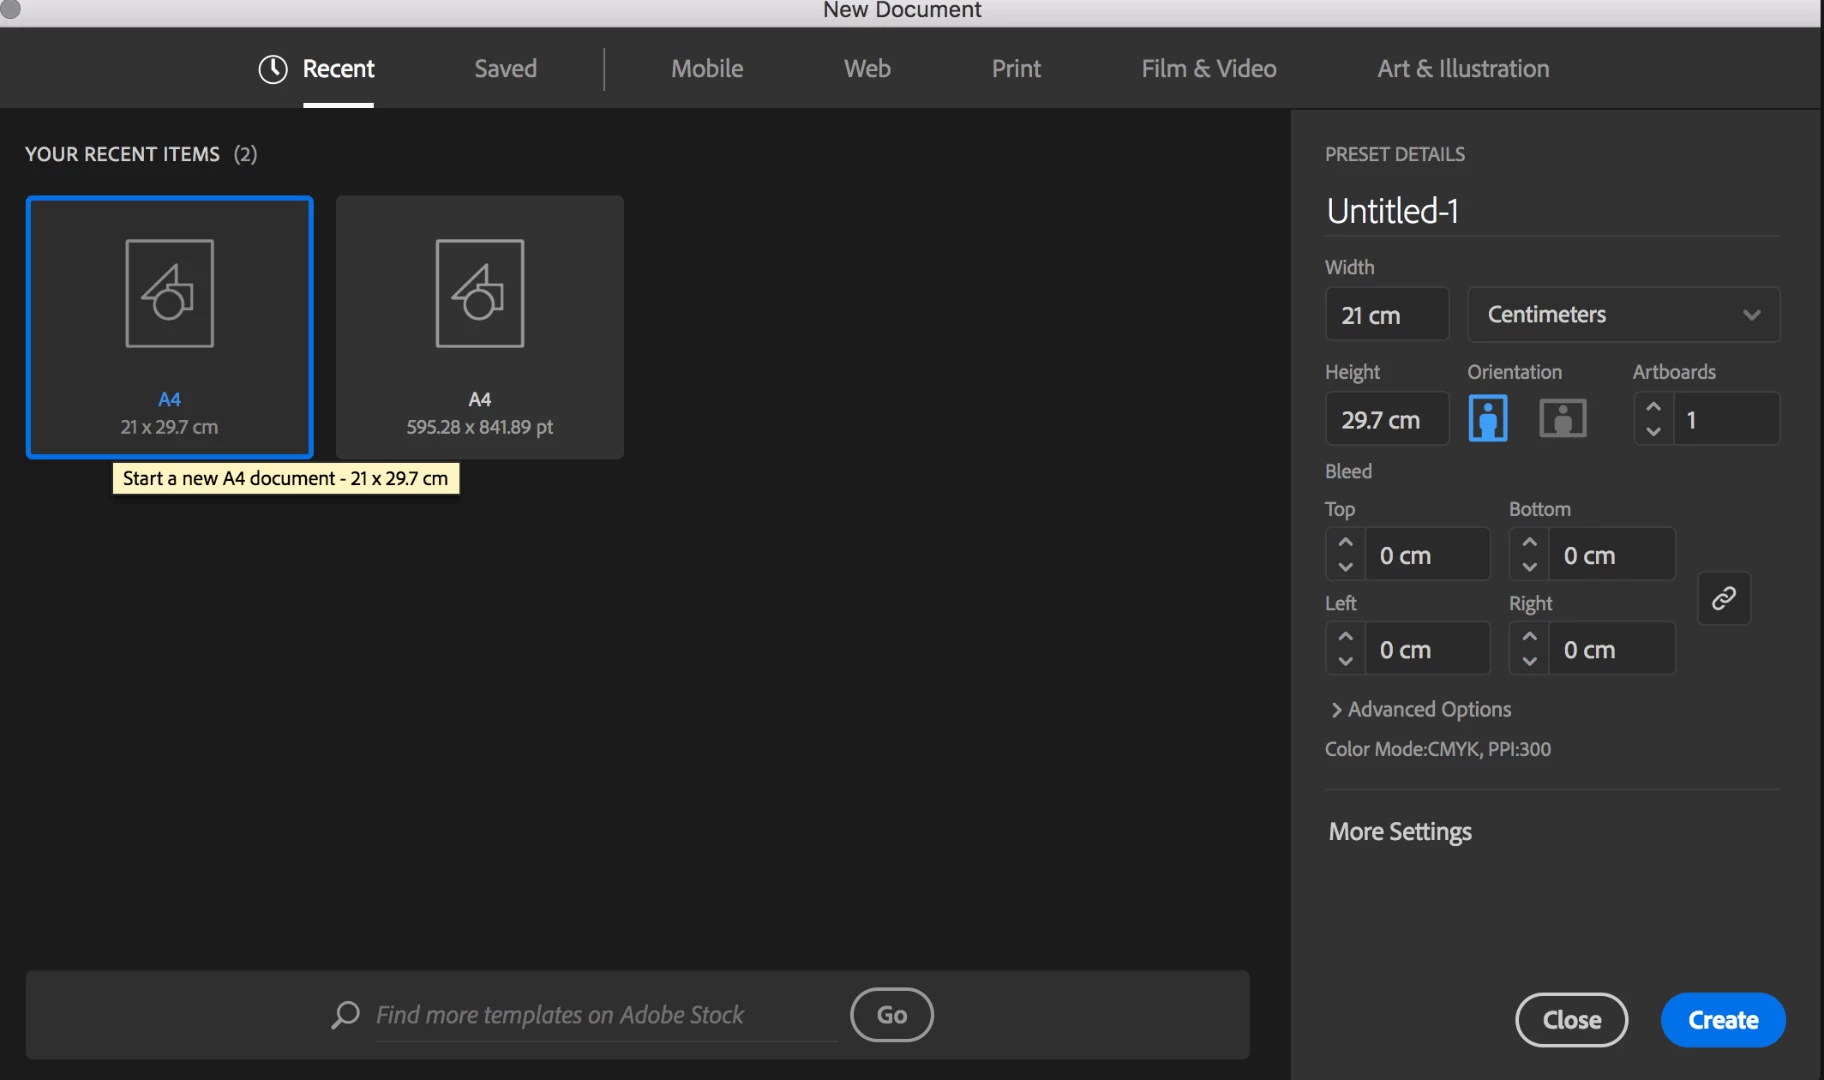Image resolution: width=1824 pixels, height=1080 pixels.
Task: Select landscape orientation icon
Action: point(1563,418)
